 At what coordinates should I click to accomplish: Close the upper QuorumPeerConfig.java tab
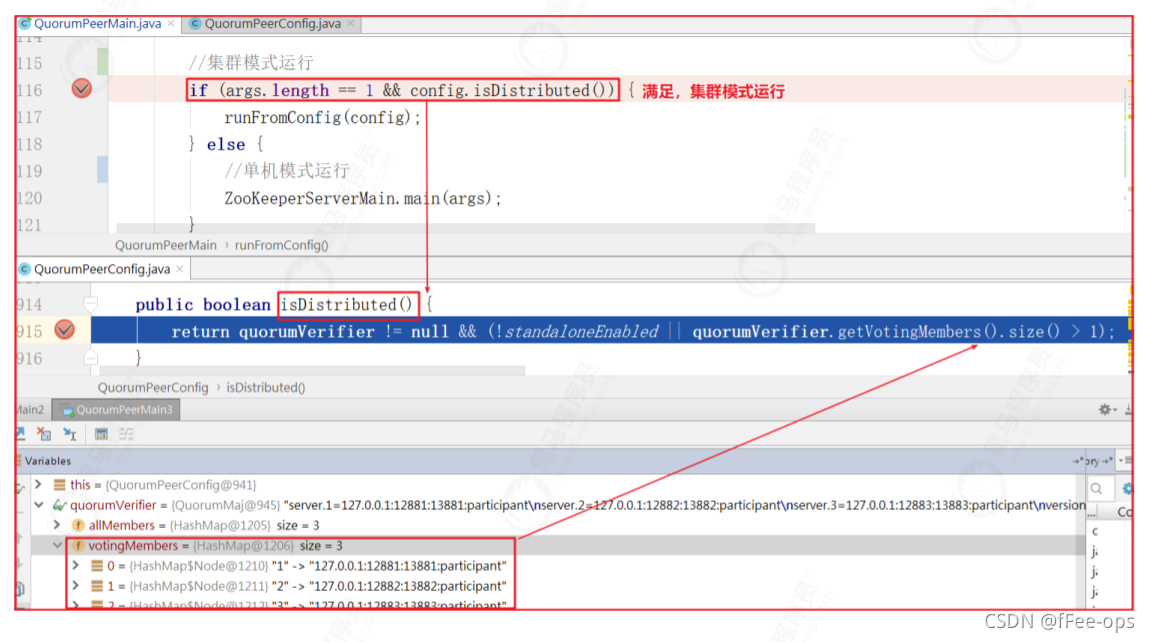click(351, 23)
